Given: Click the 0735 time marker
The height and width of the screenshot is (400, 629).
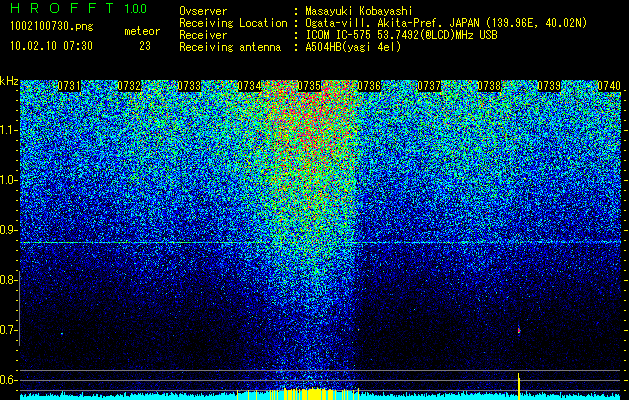Looking at the screenshot, I should (x=309, y=86).
